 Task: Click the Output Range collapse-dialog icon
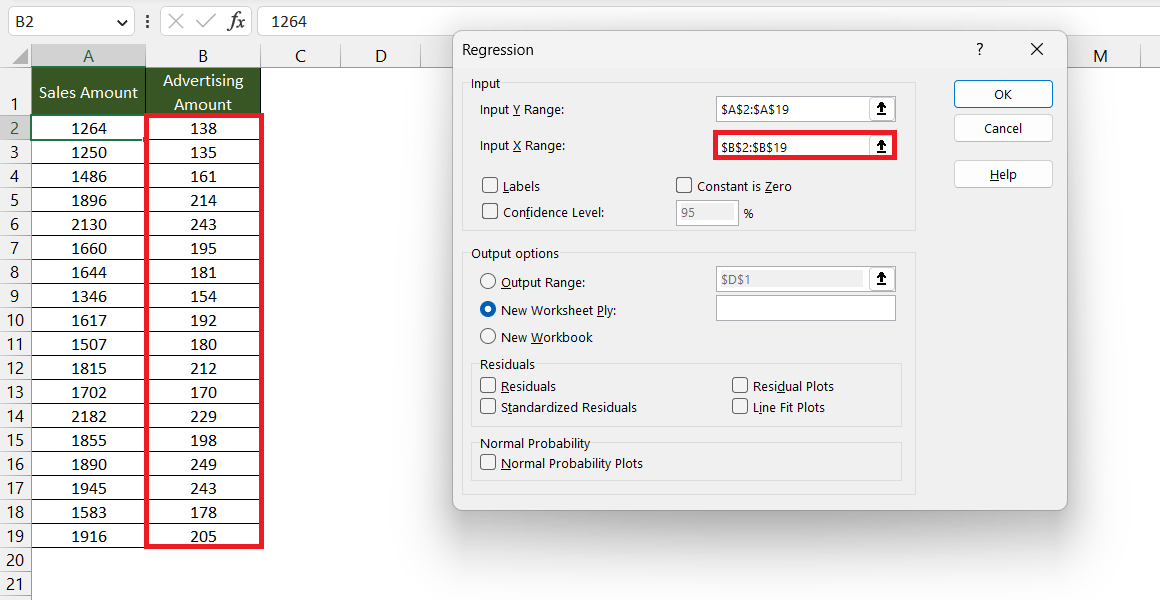tap(881, 279)
